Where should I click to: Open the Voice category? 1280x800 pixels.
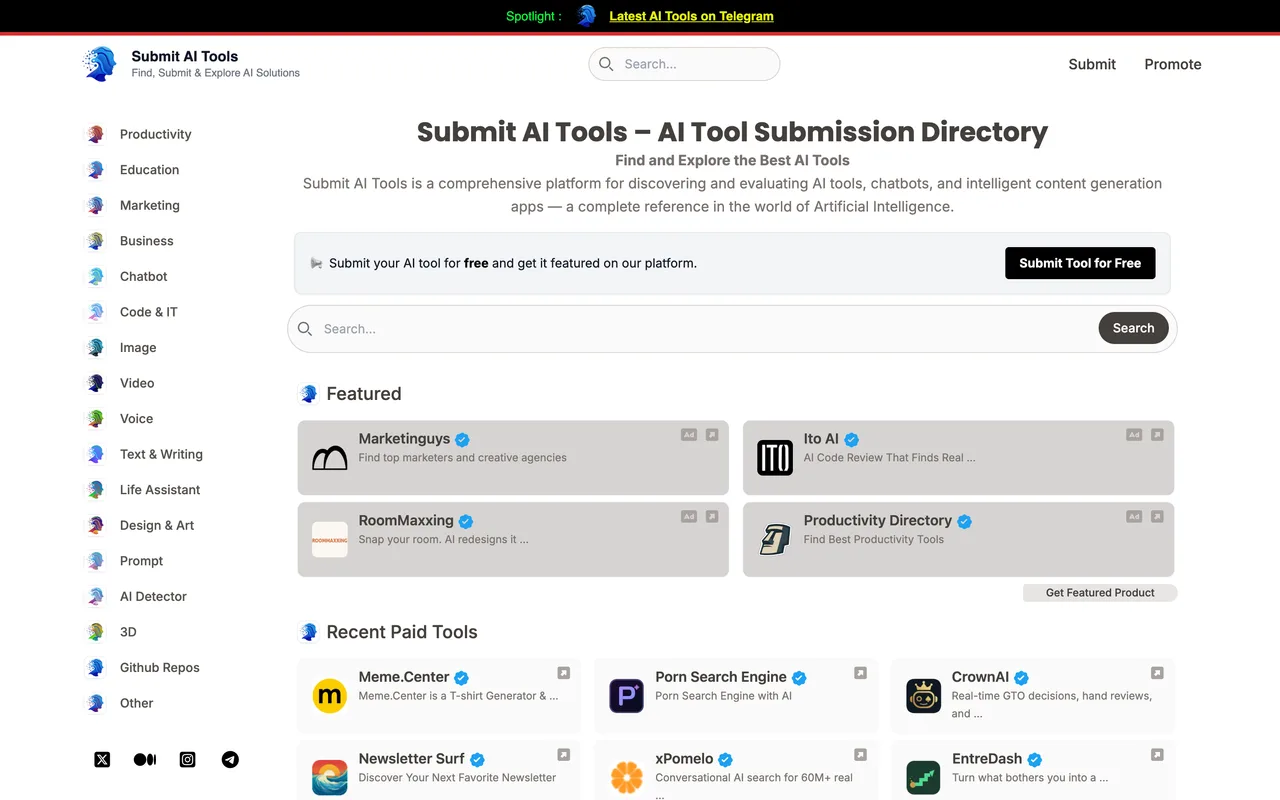pyautogui.click(x=136, y=419)
